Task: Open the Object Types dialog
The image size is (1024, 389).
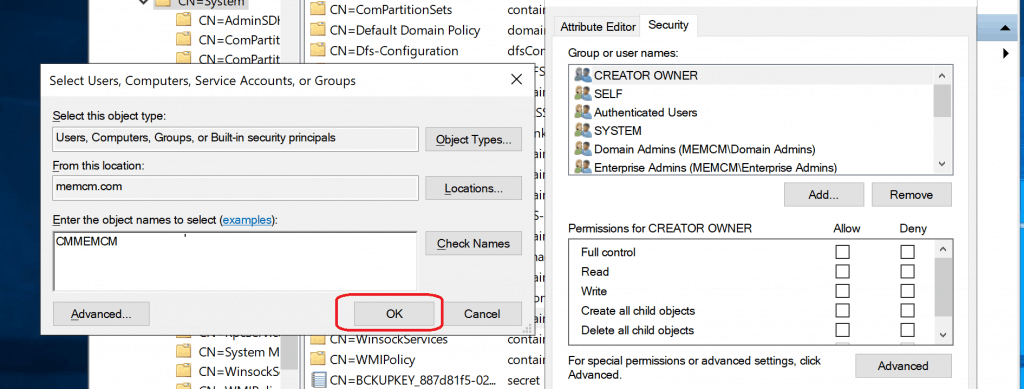Action: click(473, 140)
